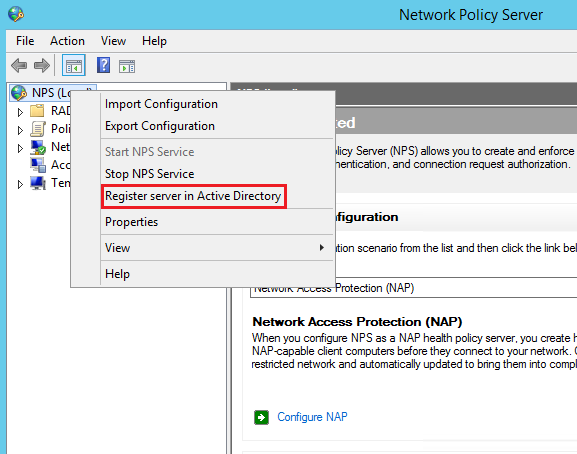
Task: Click the green arrow icon beside Configure NAP
Action: (x=261, y=417)
